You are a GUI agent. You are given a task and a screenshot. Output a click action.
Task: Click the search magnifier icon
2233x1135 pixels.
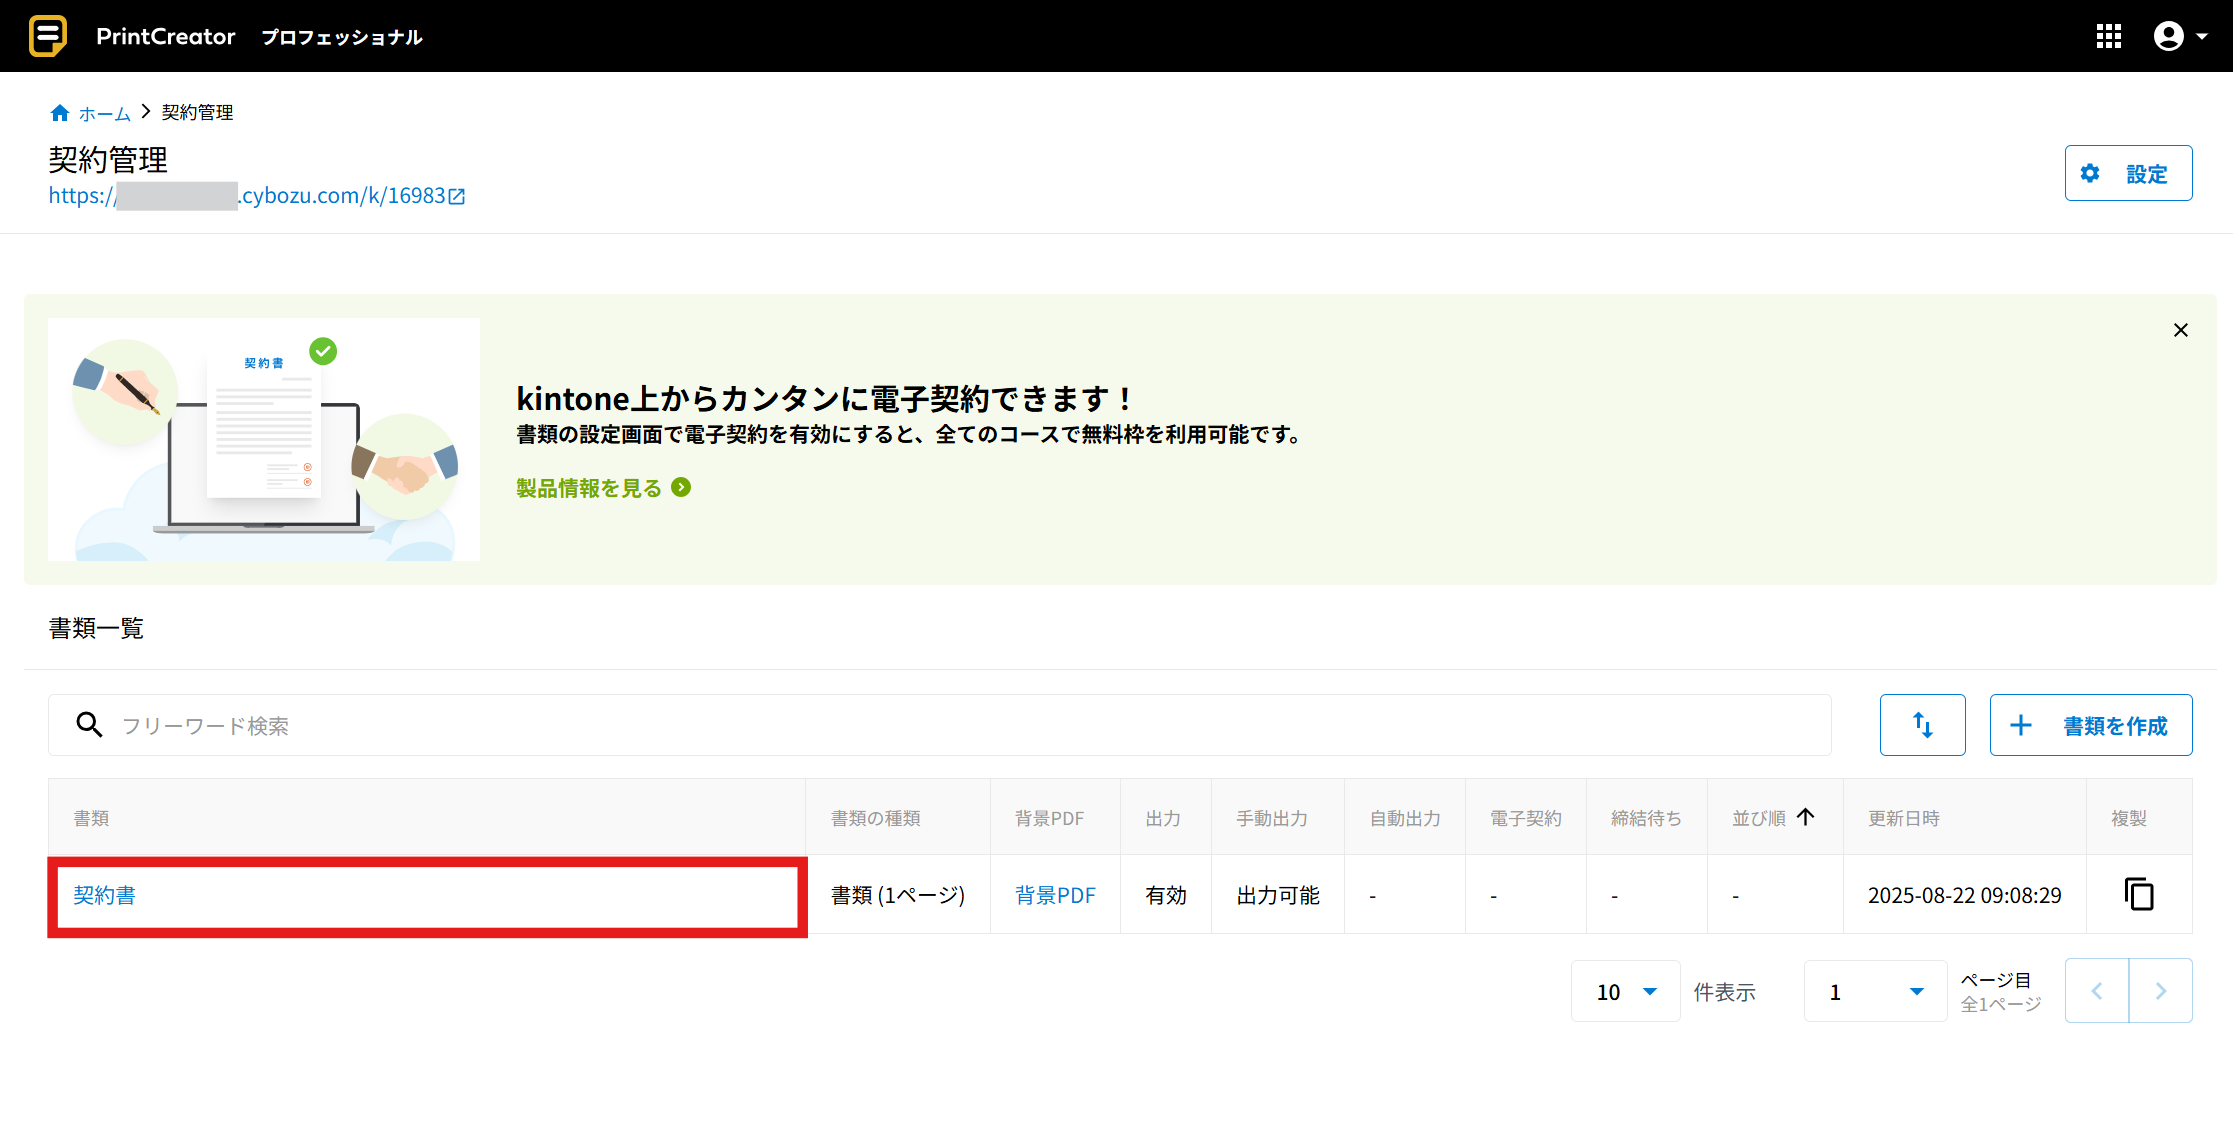click(90, 725)
